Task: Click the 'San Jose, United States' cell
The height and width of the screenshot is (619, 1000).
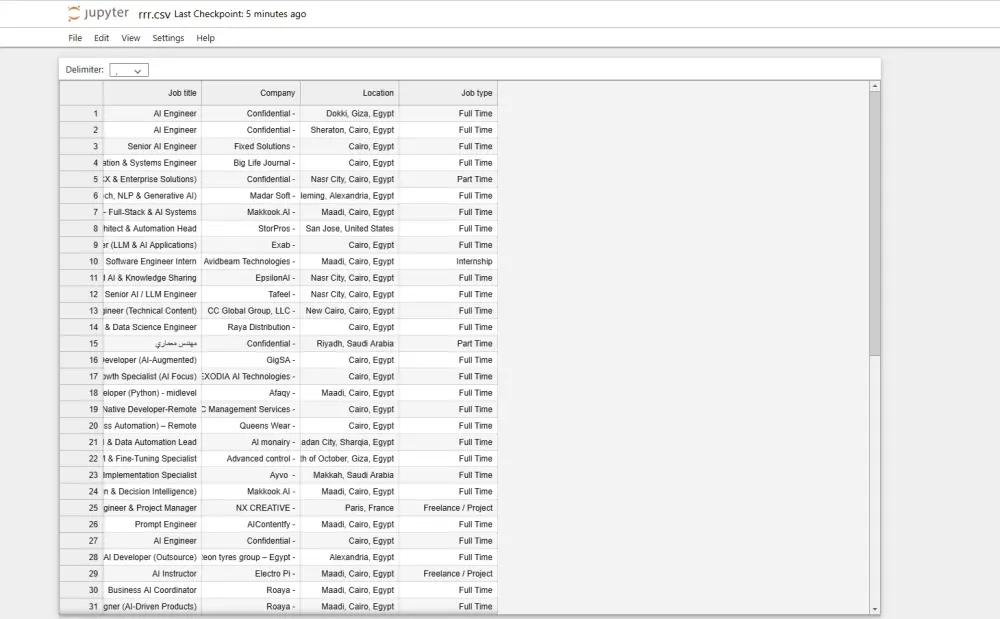Action: point(350,229)
